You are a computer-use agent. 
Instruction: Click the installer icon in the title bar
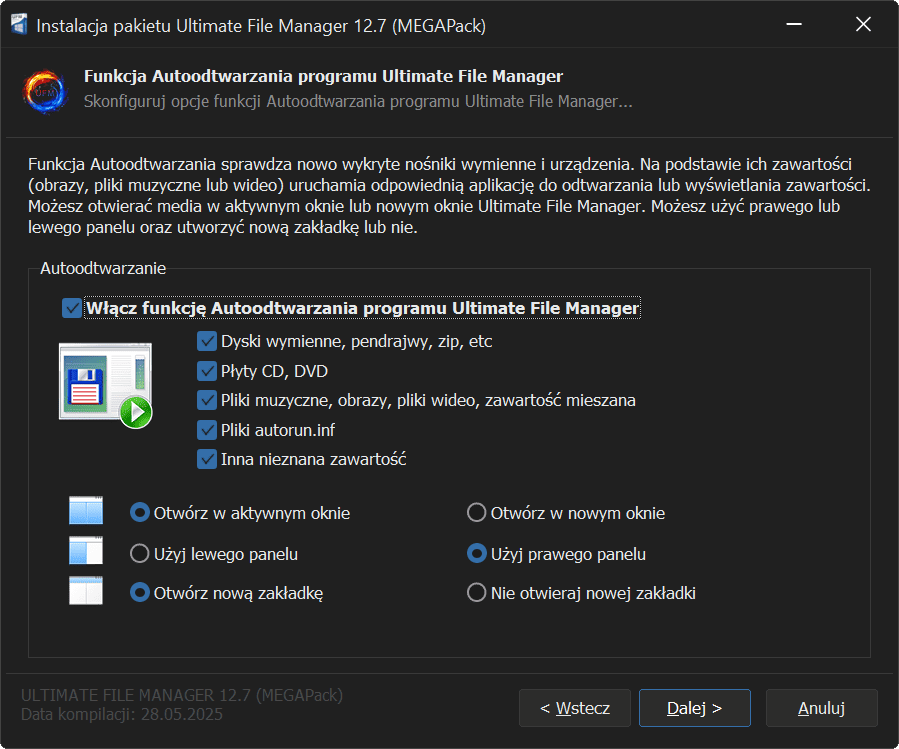click(x=20, y=25)
